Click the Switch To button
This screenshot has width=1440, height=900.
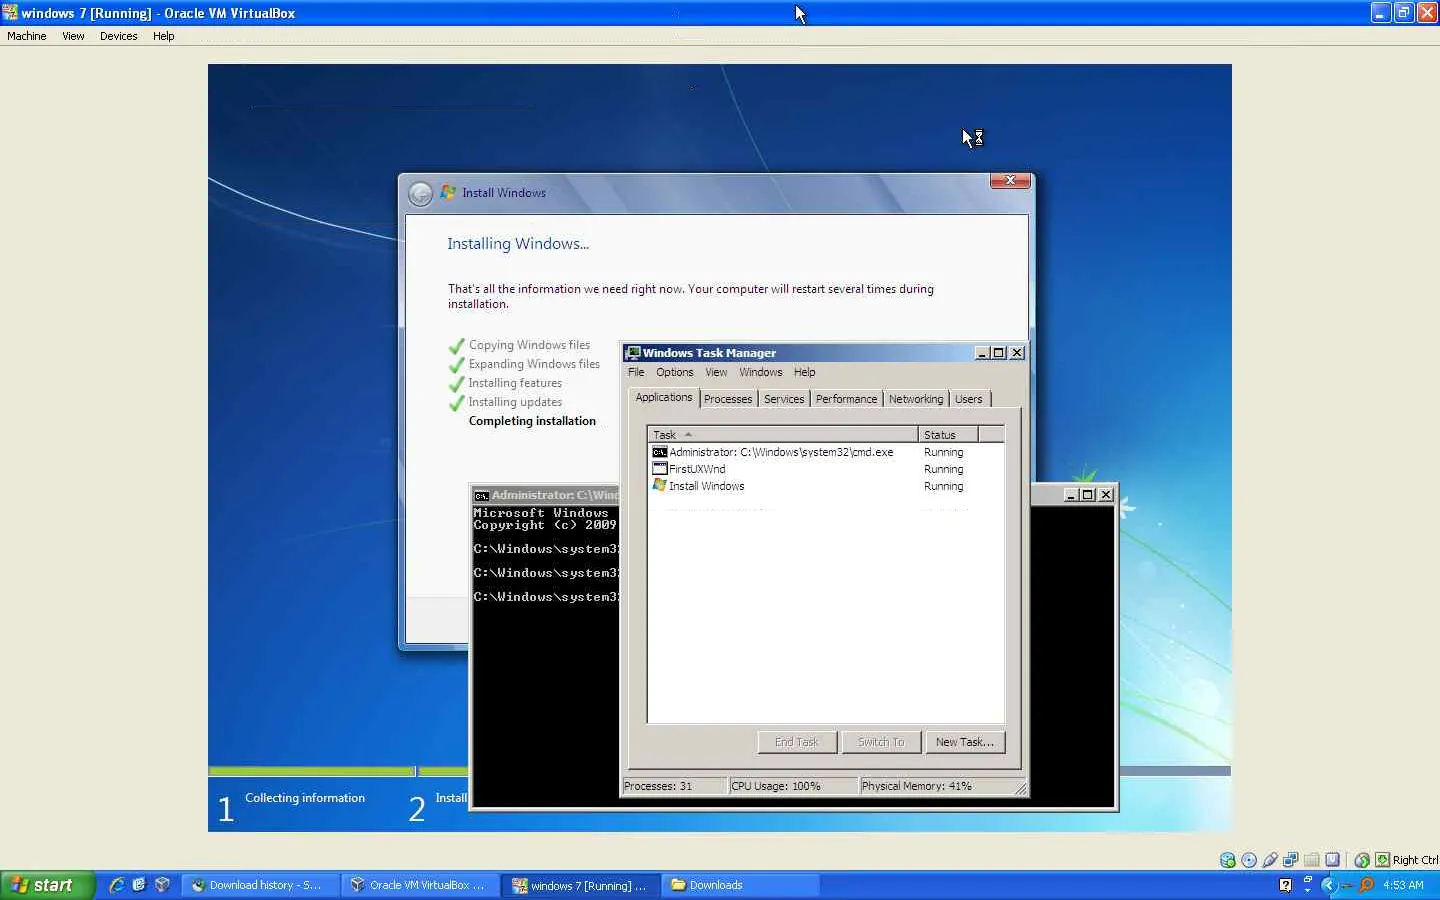(881, 742)
